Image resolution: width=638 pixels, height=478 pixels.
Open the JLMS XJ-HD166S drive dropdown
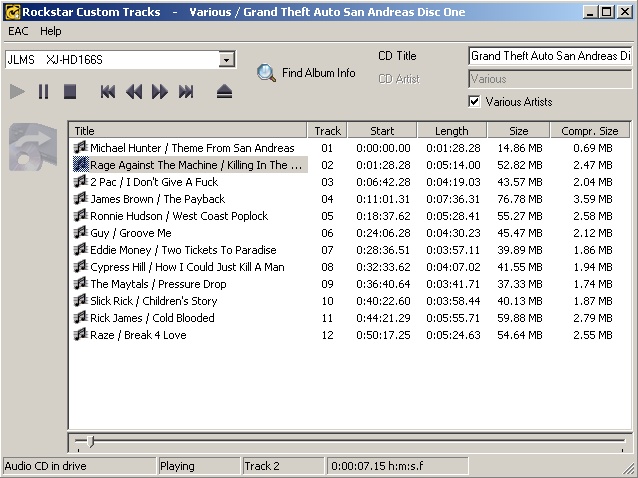(226, 60)
